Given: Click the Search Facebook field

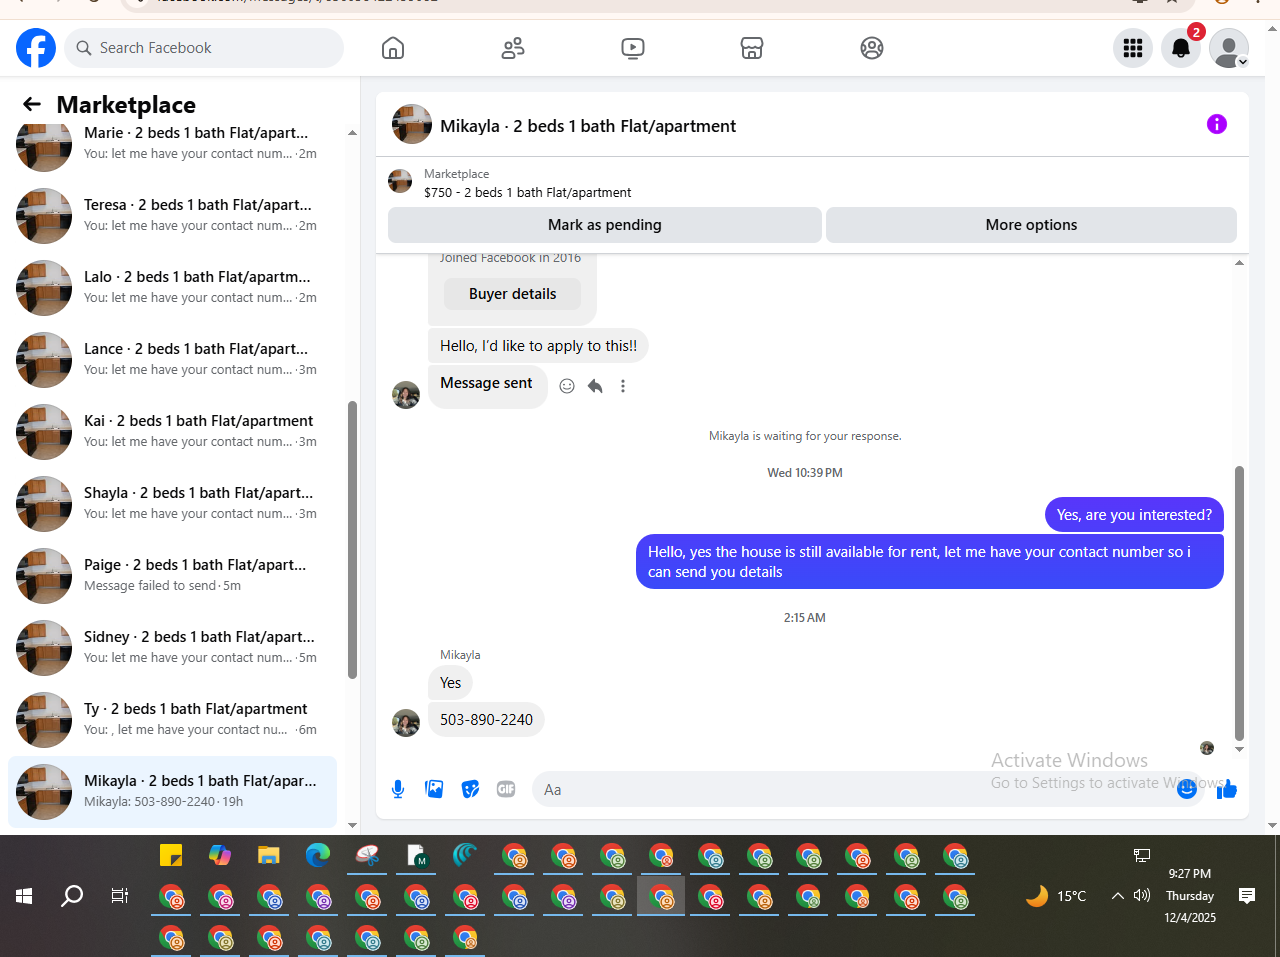Looking at the screenshot, I should pos(204,48).
